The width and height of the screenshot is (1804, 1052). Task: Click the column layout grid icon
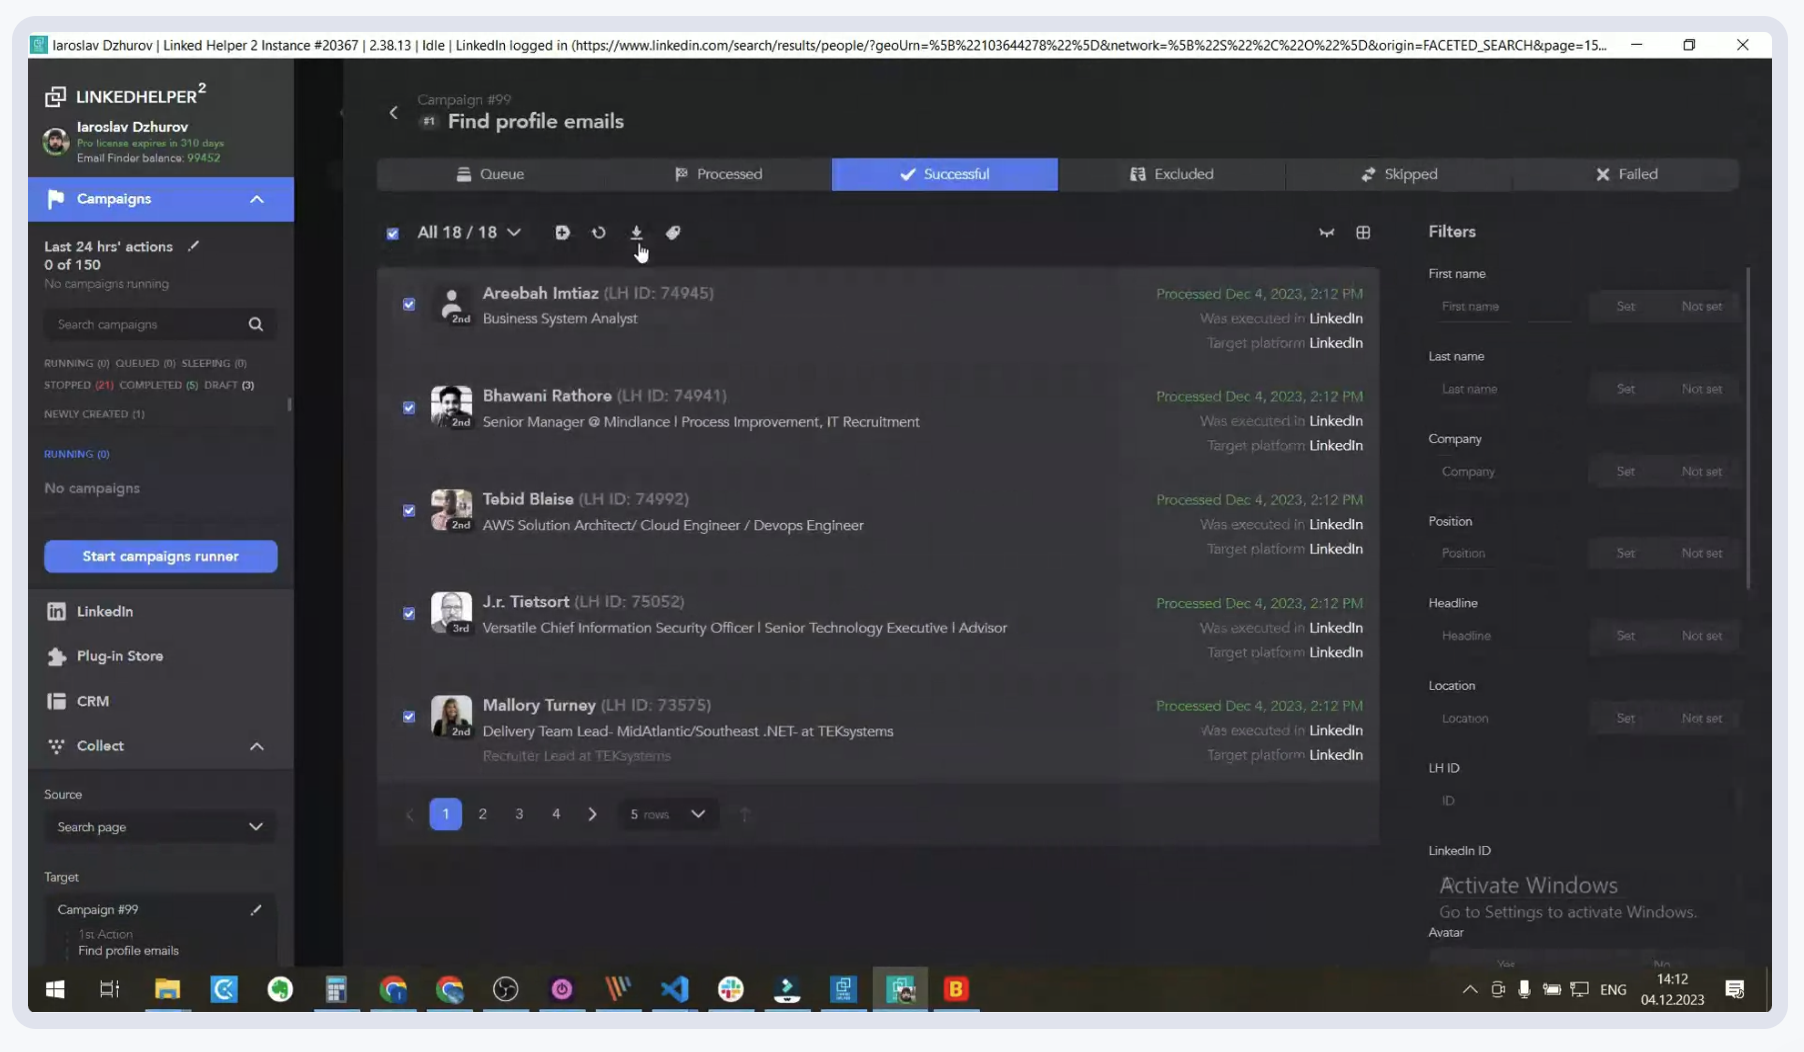(x=1364, y=232)
